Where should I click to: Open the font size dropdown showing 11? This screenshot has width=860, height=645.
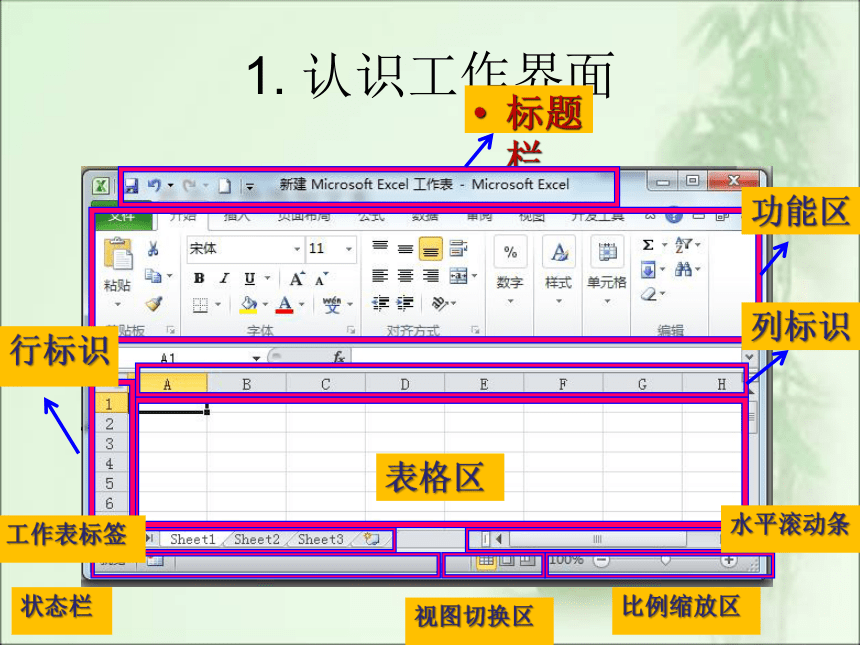pyautogui.click(x=349, y=249)
